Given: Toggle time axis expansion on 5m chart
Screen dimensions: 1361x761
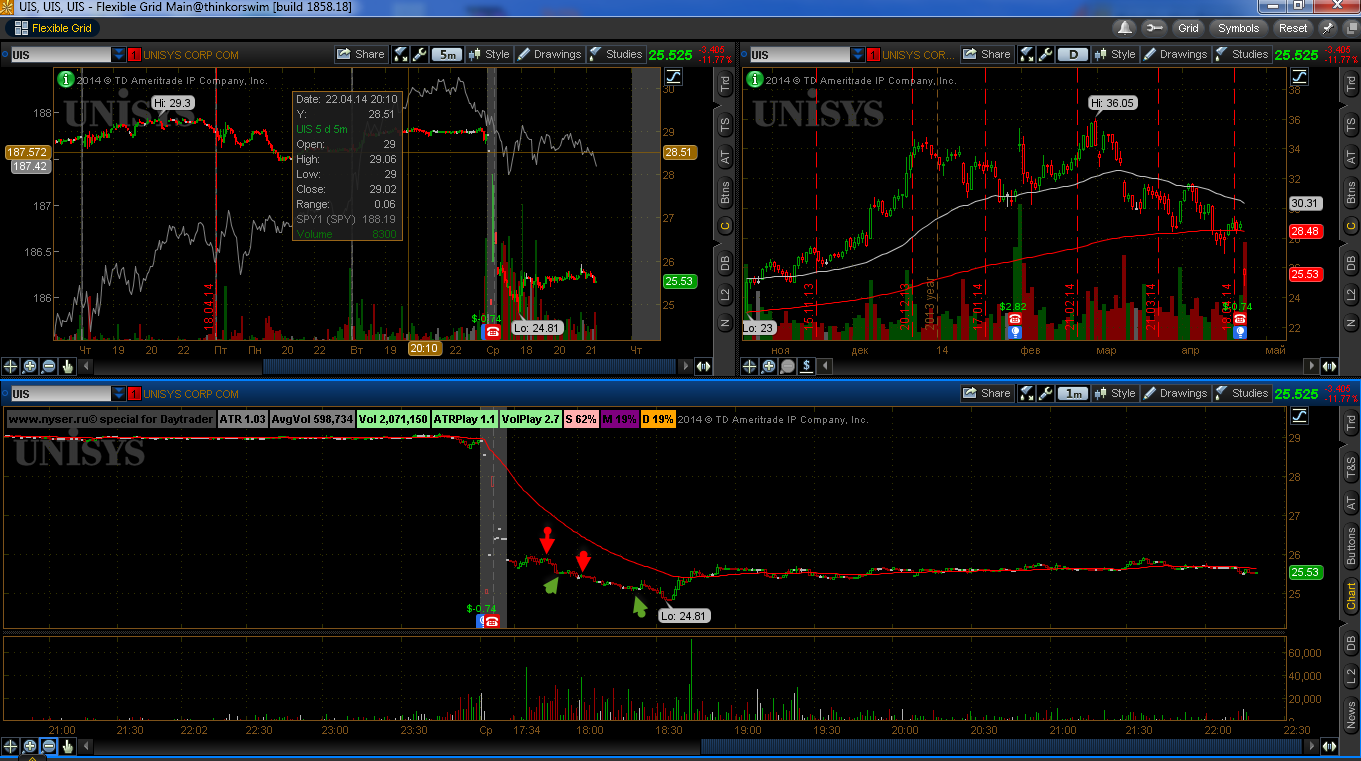Looking at the screenshot, I should coord(703,366).
